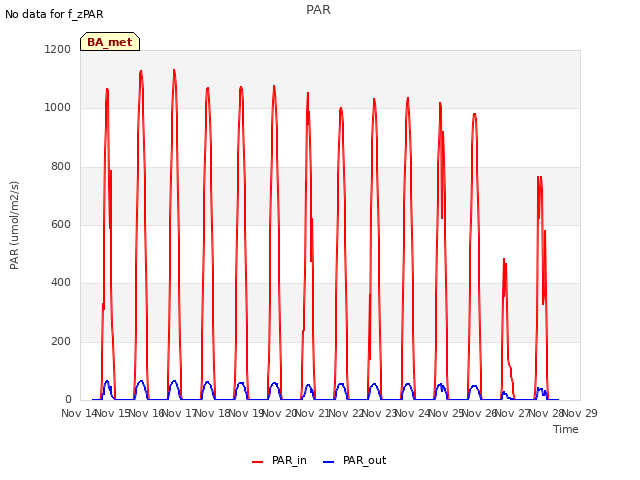Click the PAR (umol/m2/s) axis label
This screenshot has height=480, width=640.
pyautogui.click(x=14, y=225)
